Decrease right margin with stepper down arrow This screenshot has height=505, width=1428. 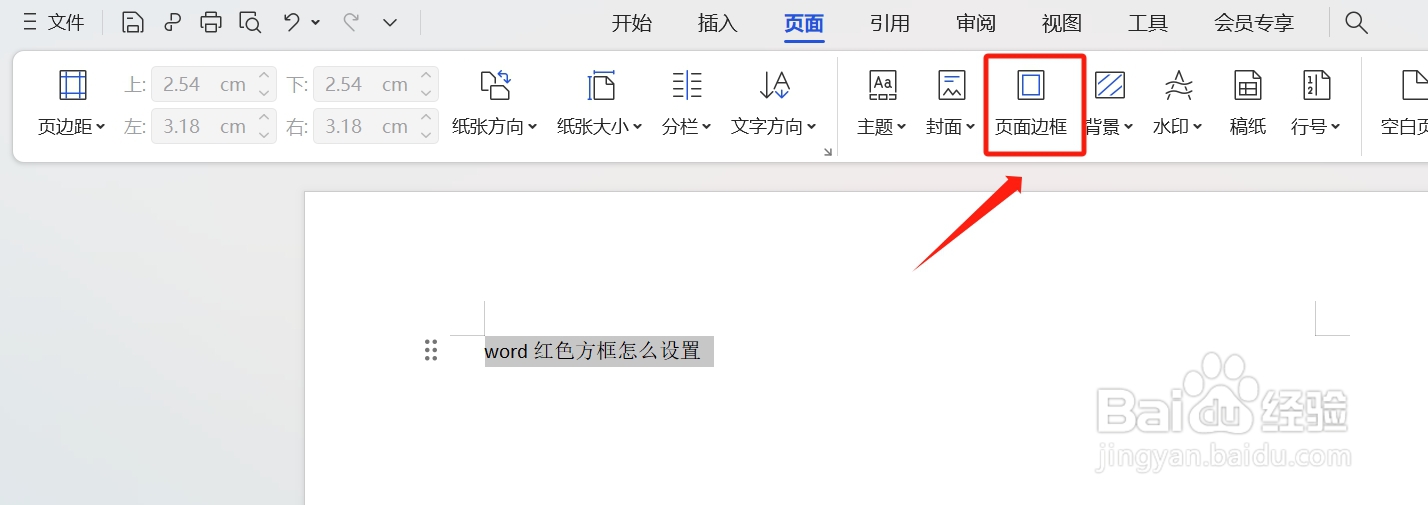tap(427, 135)
